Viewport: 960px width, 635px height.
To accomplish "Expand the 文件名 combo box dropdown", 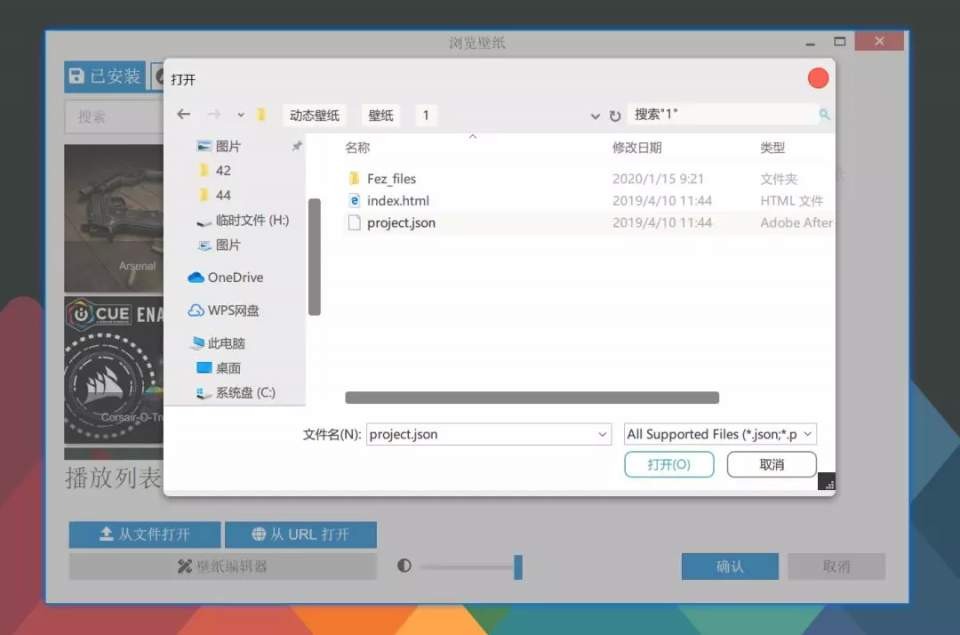I will pyautogui.click(x=602, y=434).
